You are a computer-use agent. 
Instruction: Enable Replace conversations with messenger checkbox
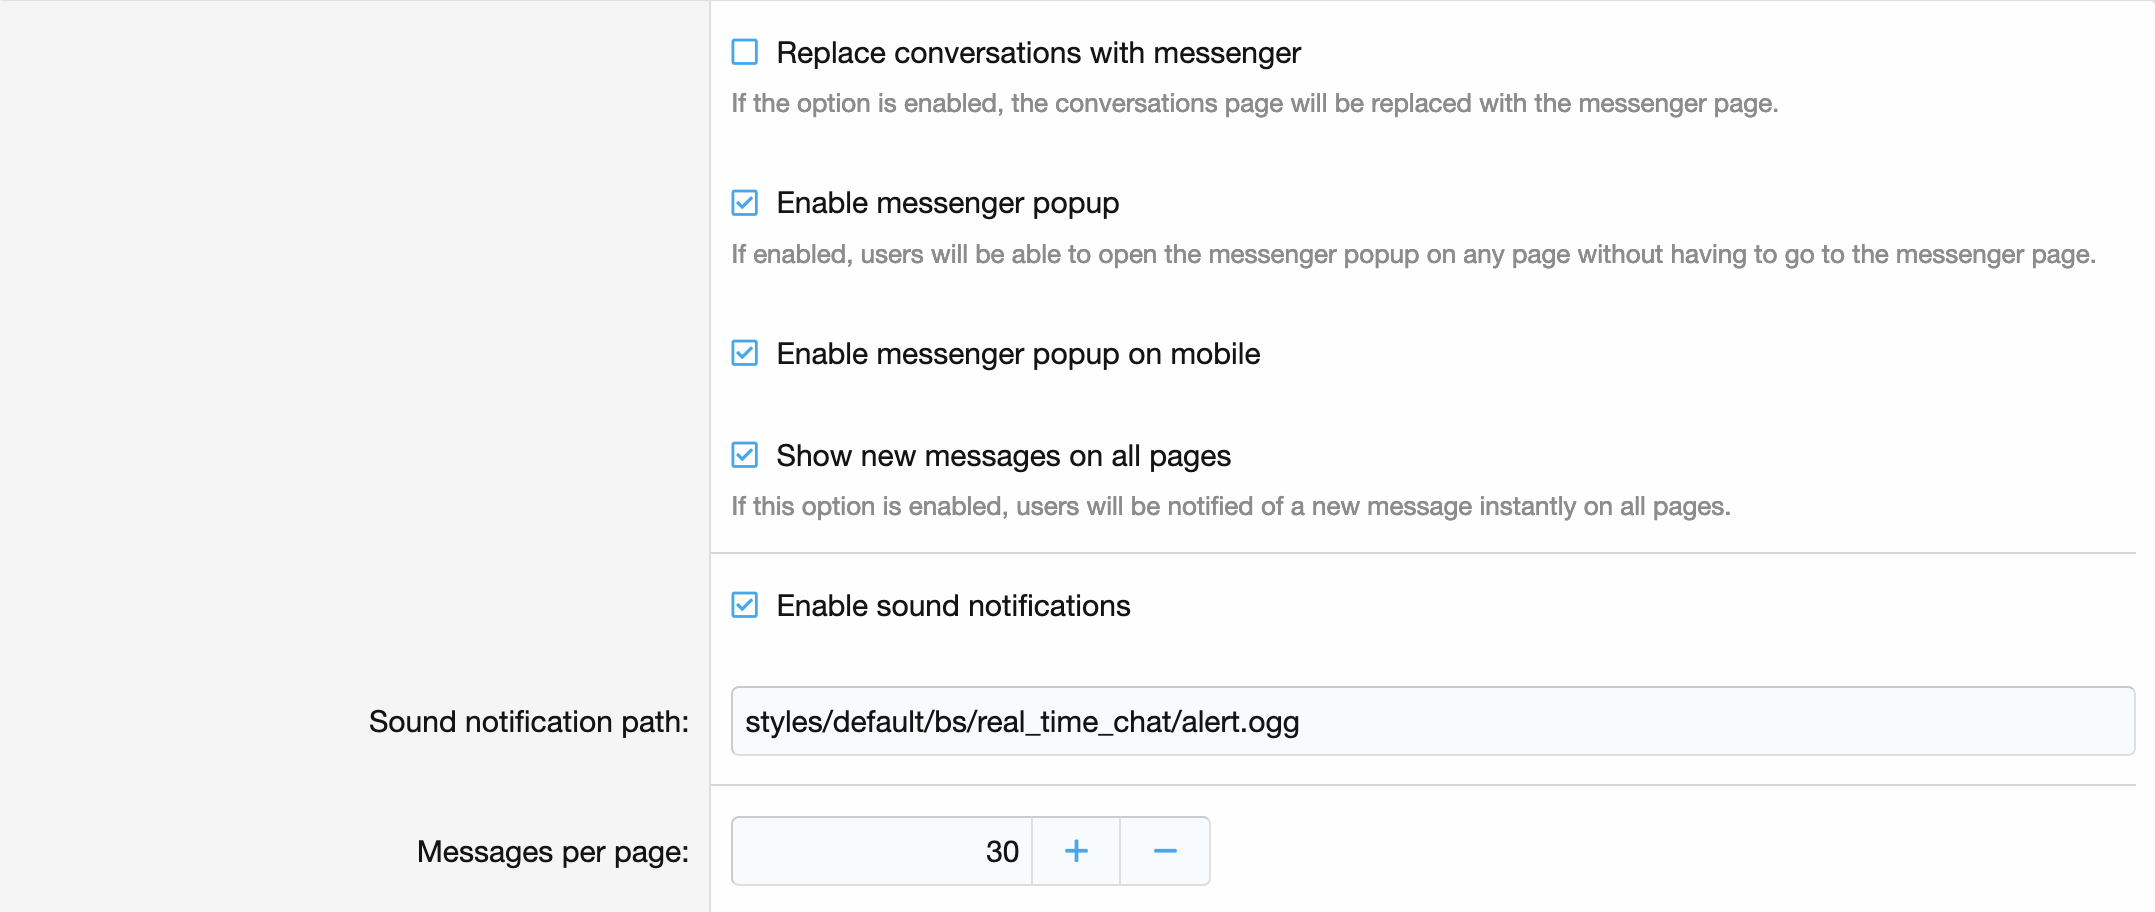tap(745, 52)
